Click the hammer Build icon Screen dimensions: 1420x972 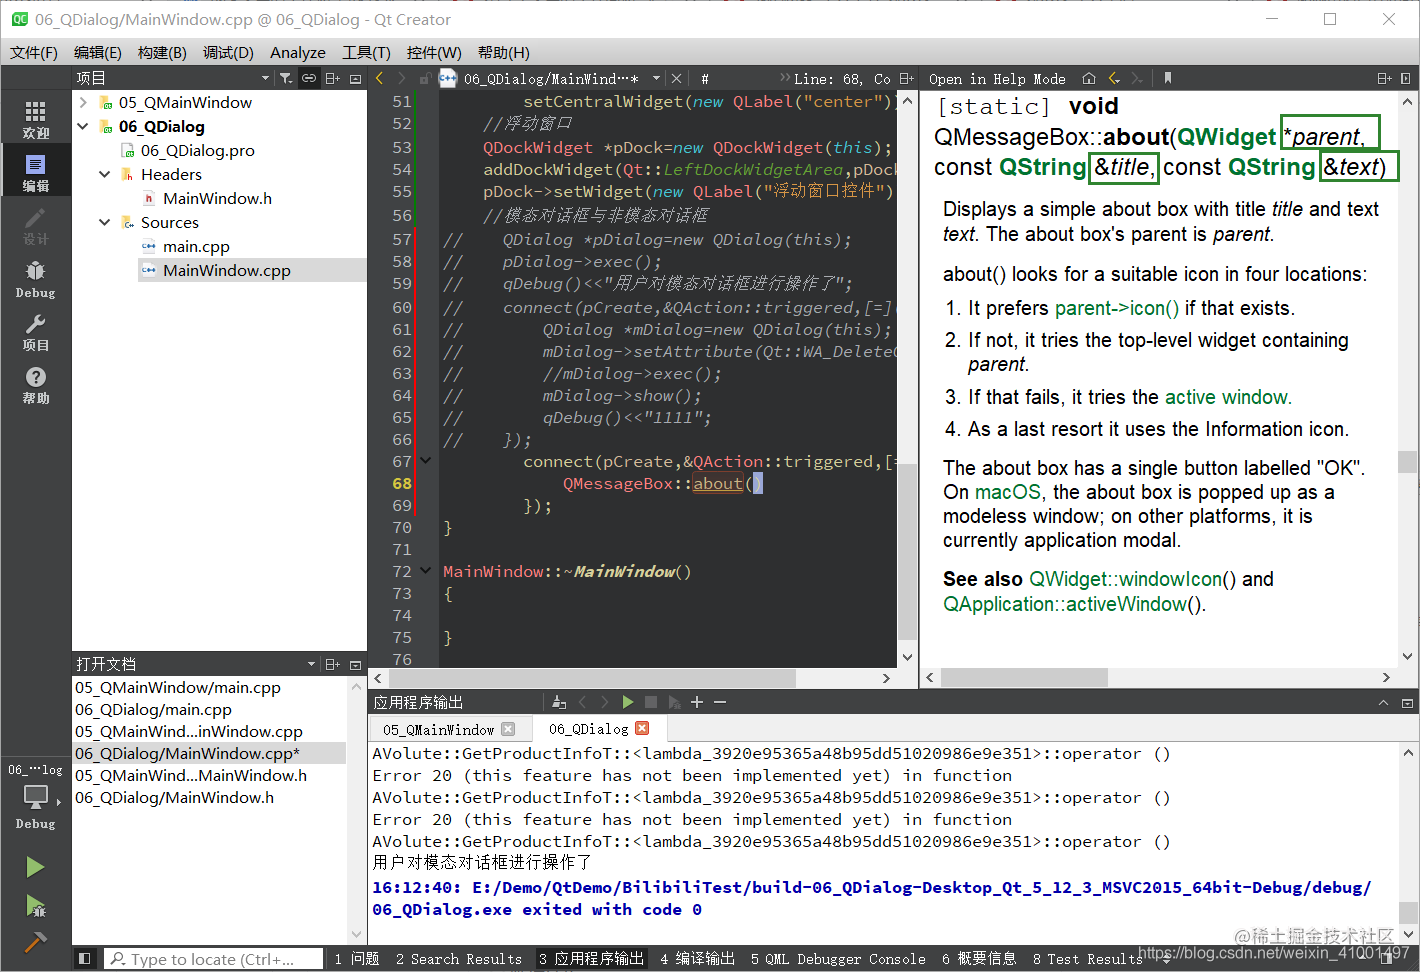(35, 942)
